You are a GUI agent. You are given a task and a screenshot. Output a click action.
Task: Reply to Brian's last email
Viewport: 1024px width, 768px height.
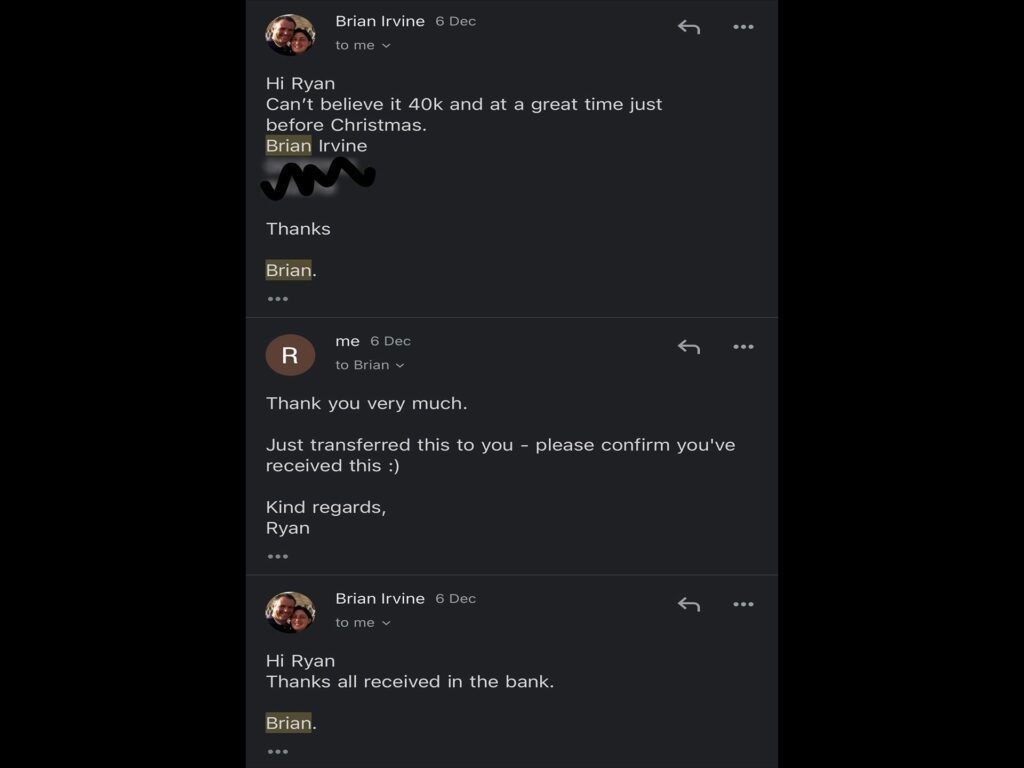688,604
